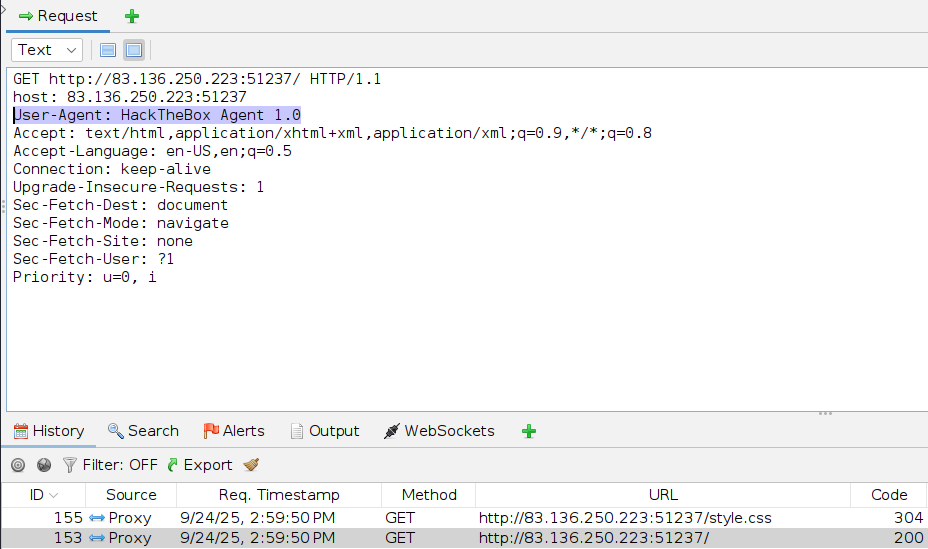
Task: Open the history Filter settings
Action: 110,465
